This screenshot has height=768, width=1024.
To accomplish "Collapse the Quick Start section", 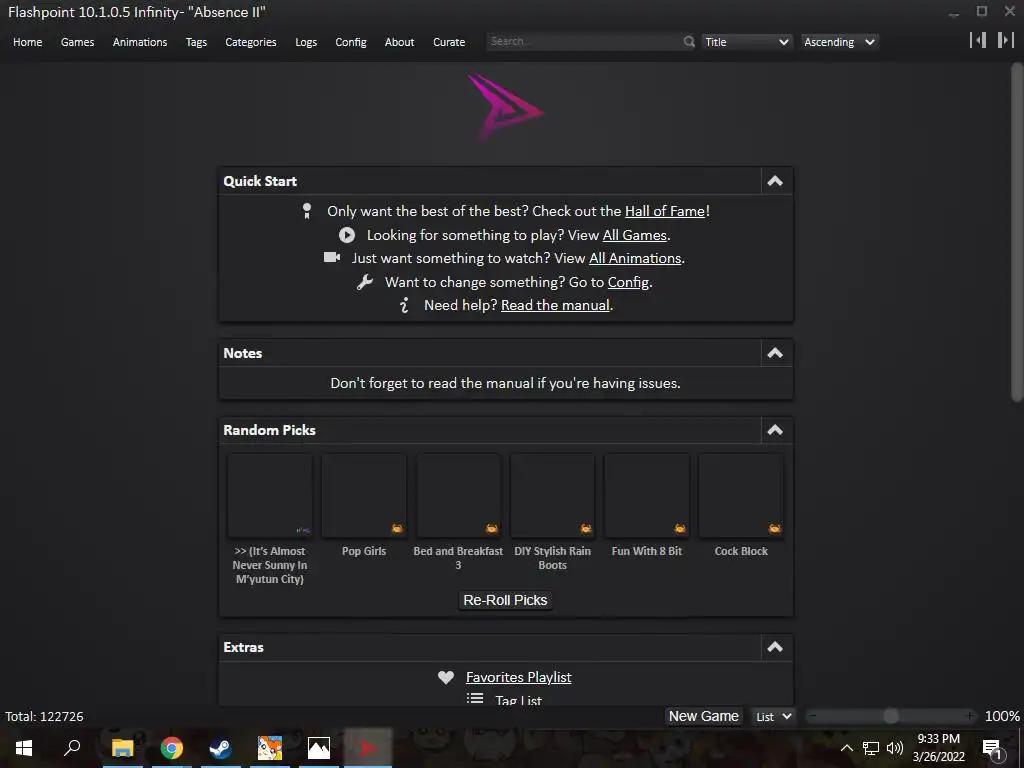I will pos(775,181).
